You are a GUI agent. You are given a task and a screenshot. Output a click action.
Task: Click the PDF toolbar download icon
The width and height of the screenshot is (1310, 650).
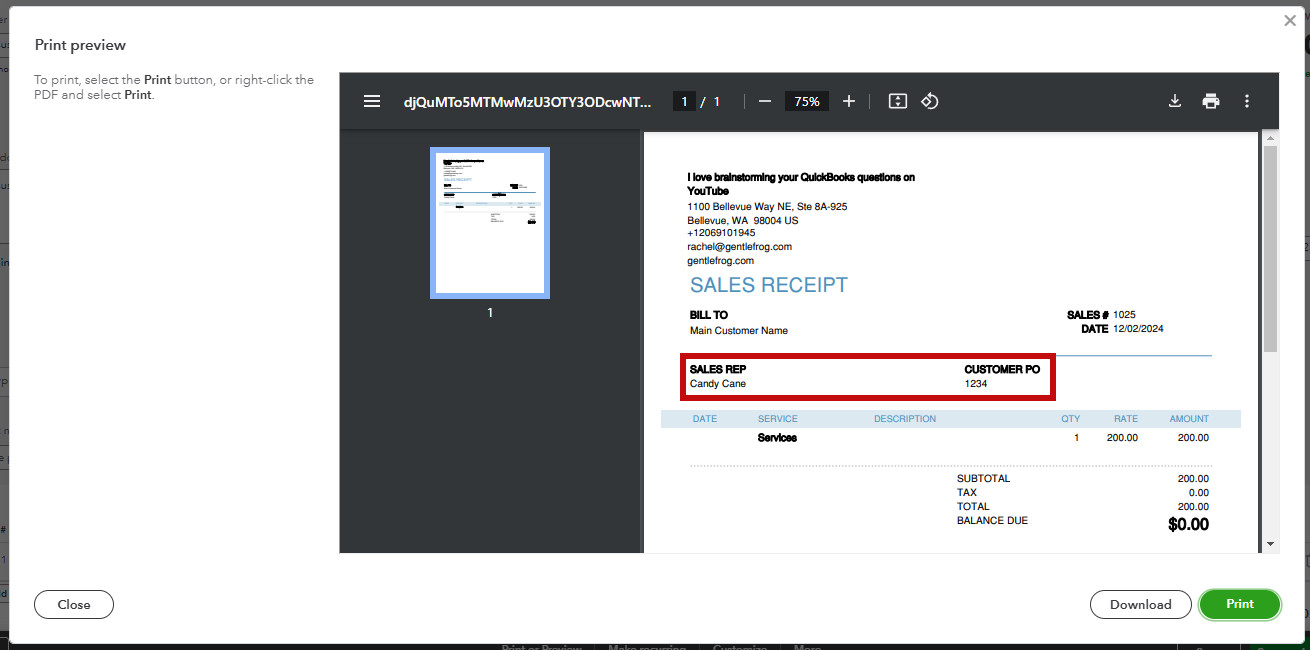point(1175,101)
